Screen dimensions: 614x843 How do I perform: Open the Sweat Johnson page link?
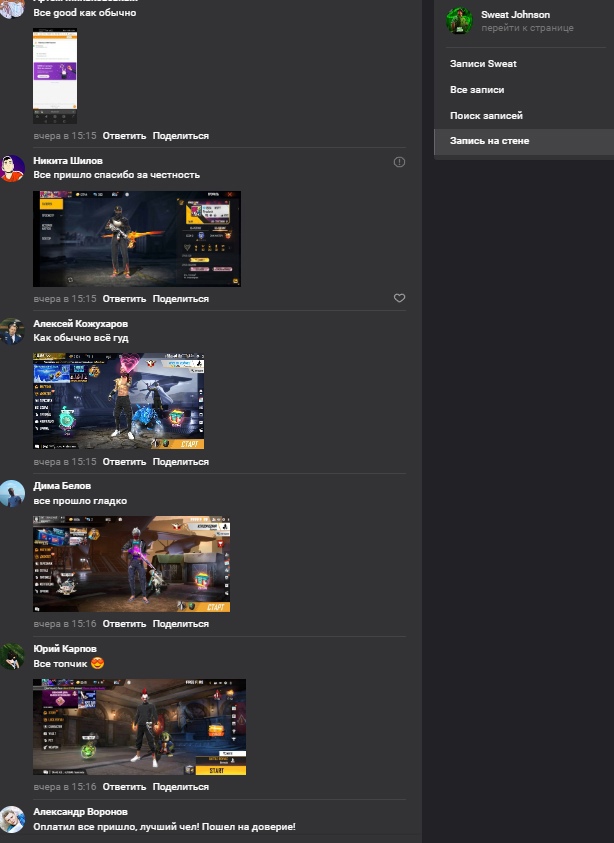pyautogui.click(x=527, y=28)
